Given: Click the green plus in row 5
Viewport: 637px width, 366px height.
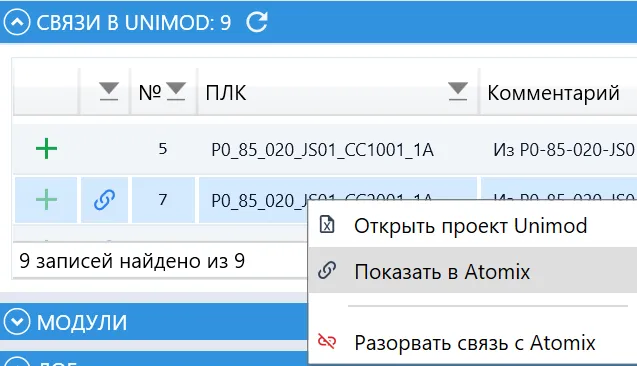Looking at the screenshot, I should (x=46, y=149).
